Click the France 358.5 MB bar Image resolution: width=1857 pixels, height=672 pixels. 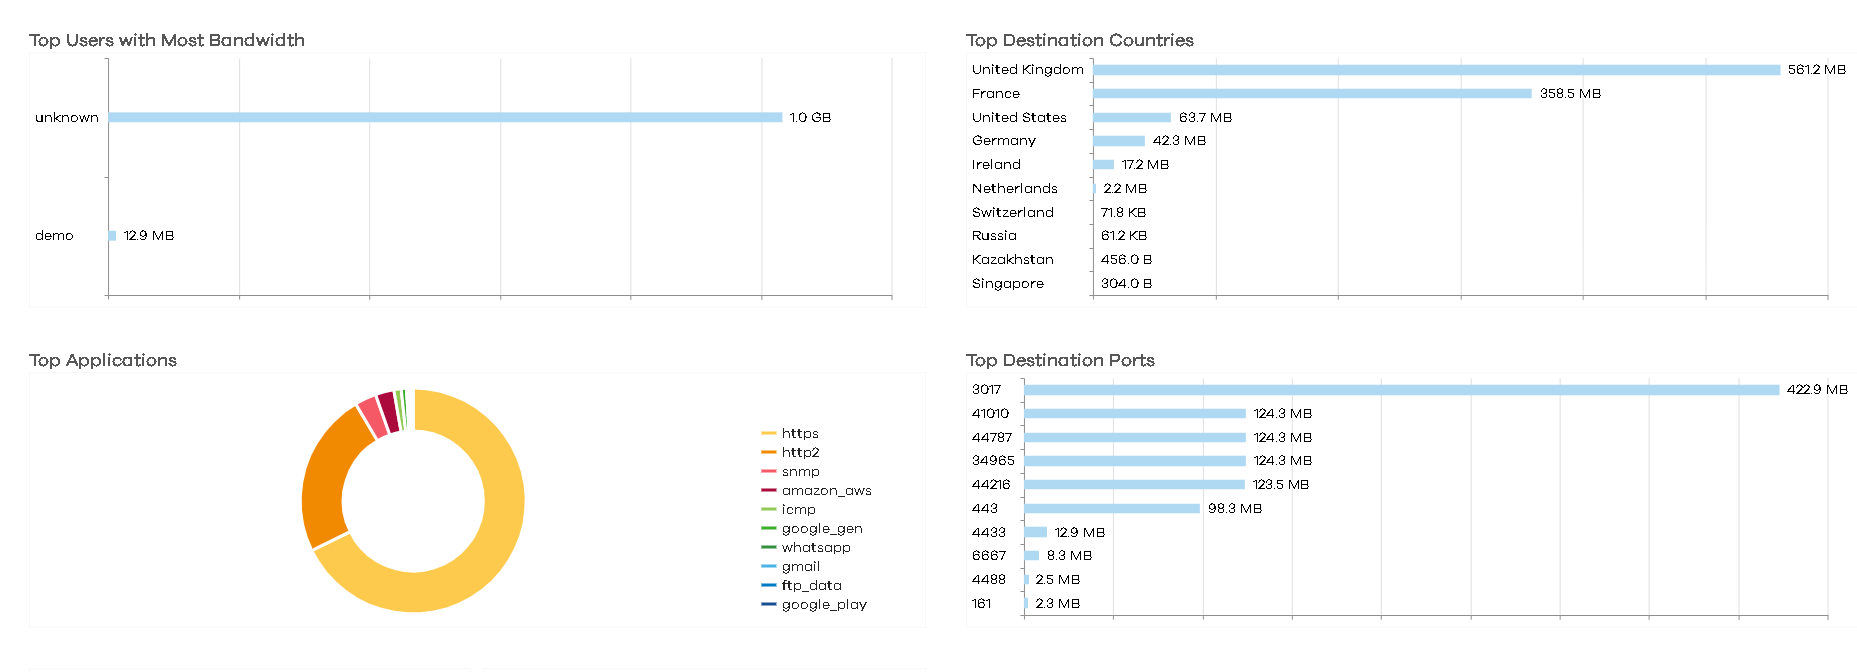tap(1312, 93)
